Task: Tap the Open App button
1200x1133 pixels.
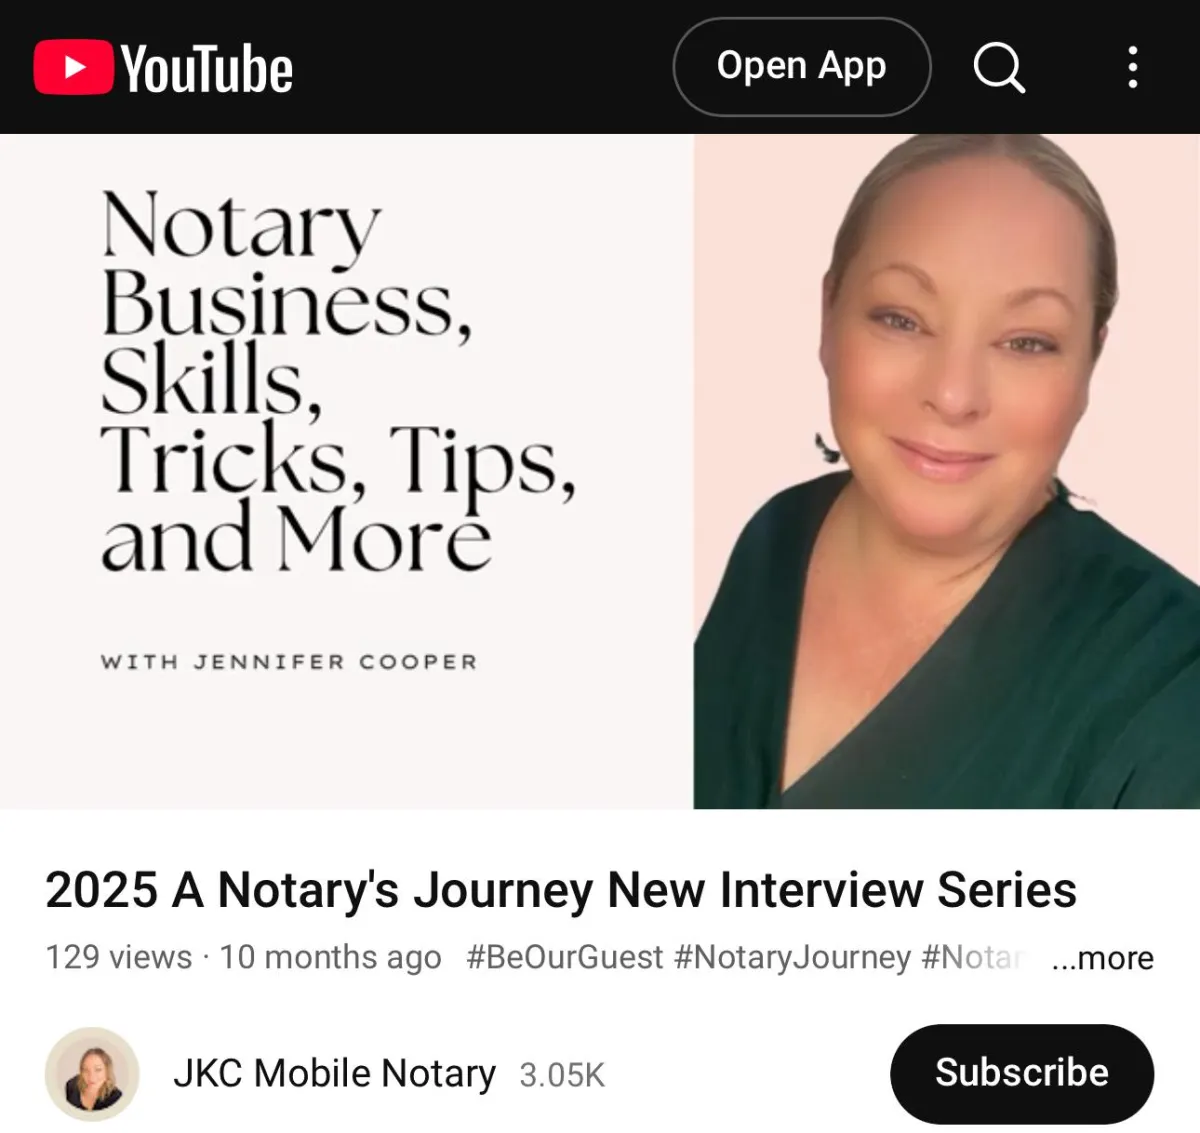Action: [802, 67]
